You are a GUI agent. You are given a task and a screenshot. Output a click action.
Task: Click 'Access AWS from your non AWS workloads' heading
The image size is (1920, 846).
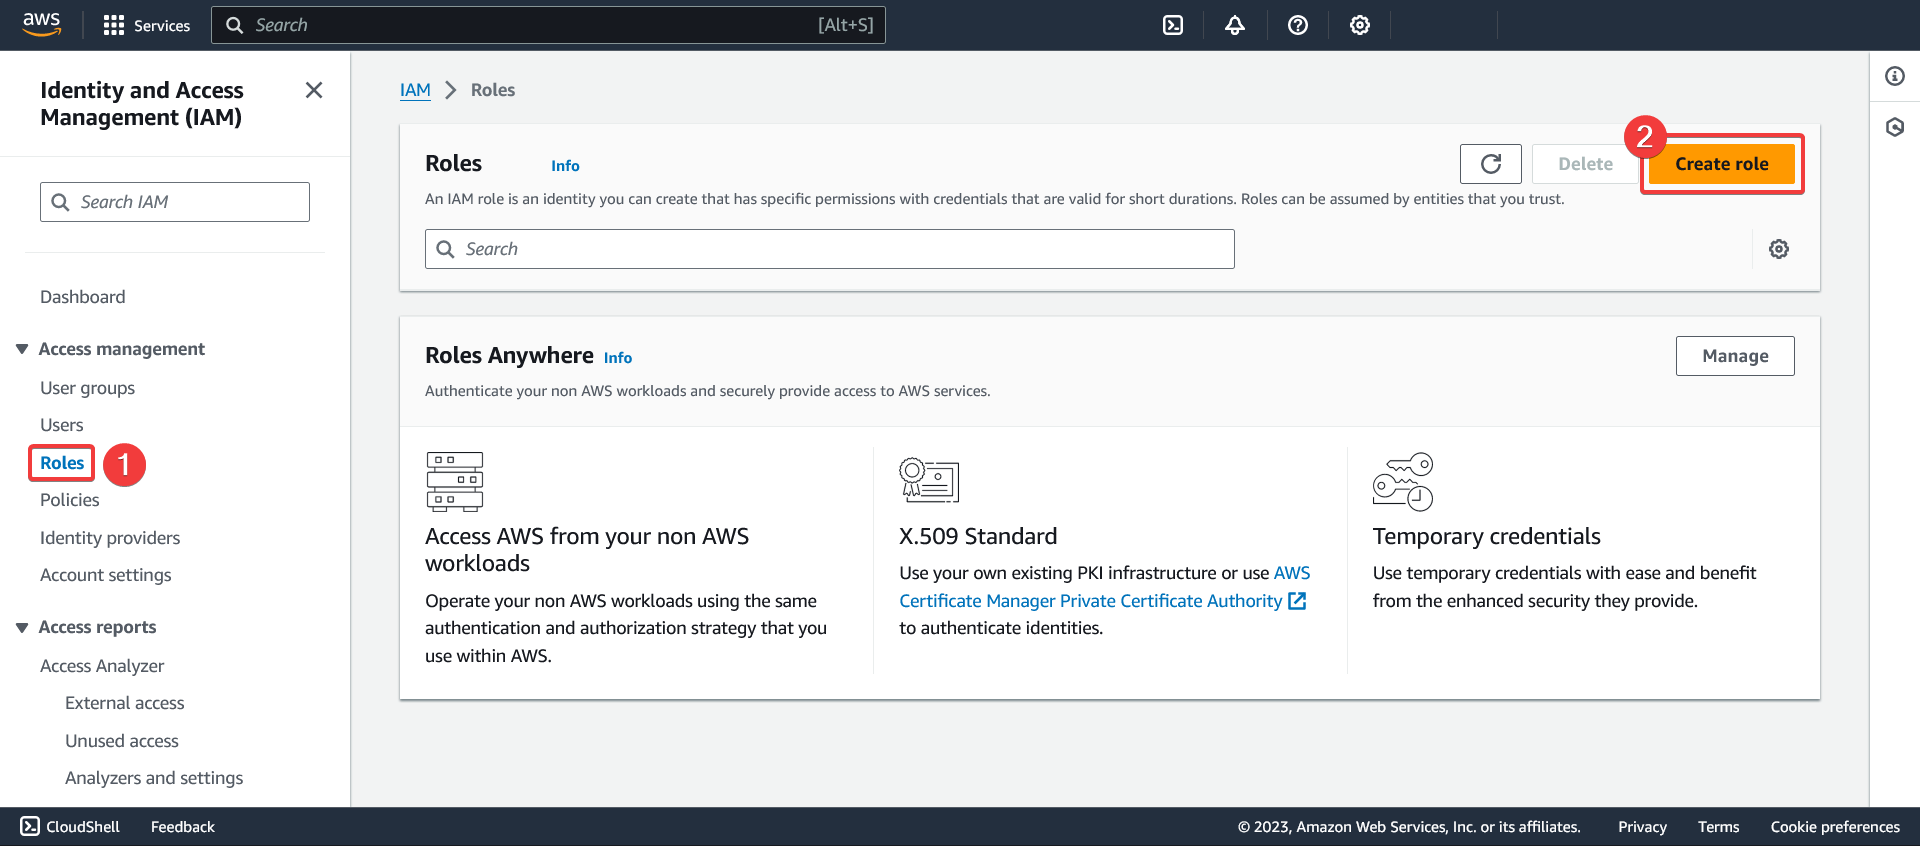(587, 550)
